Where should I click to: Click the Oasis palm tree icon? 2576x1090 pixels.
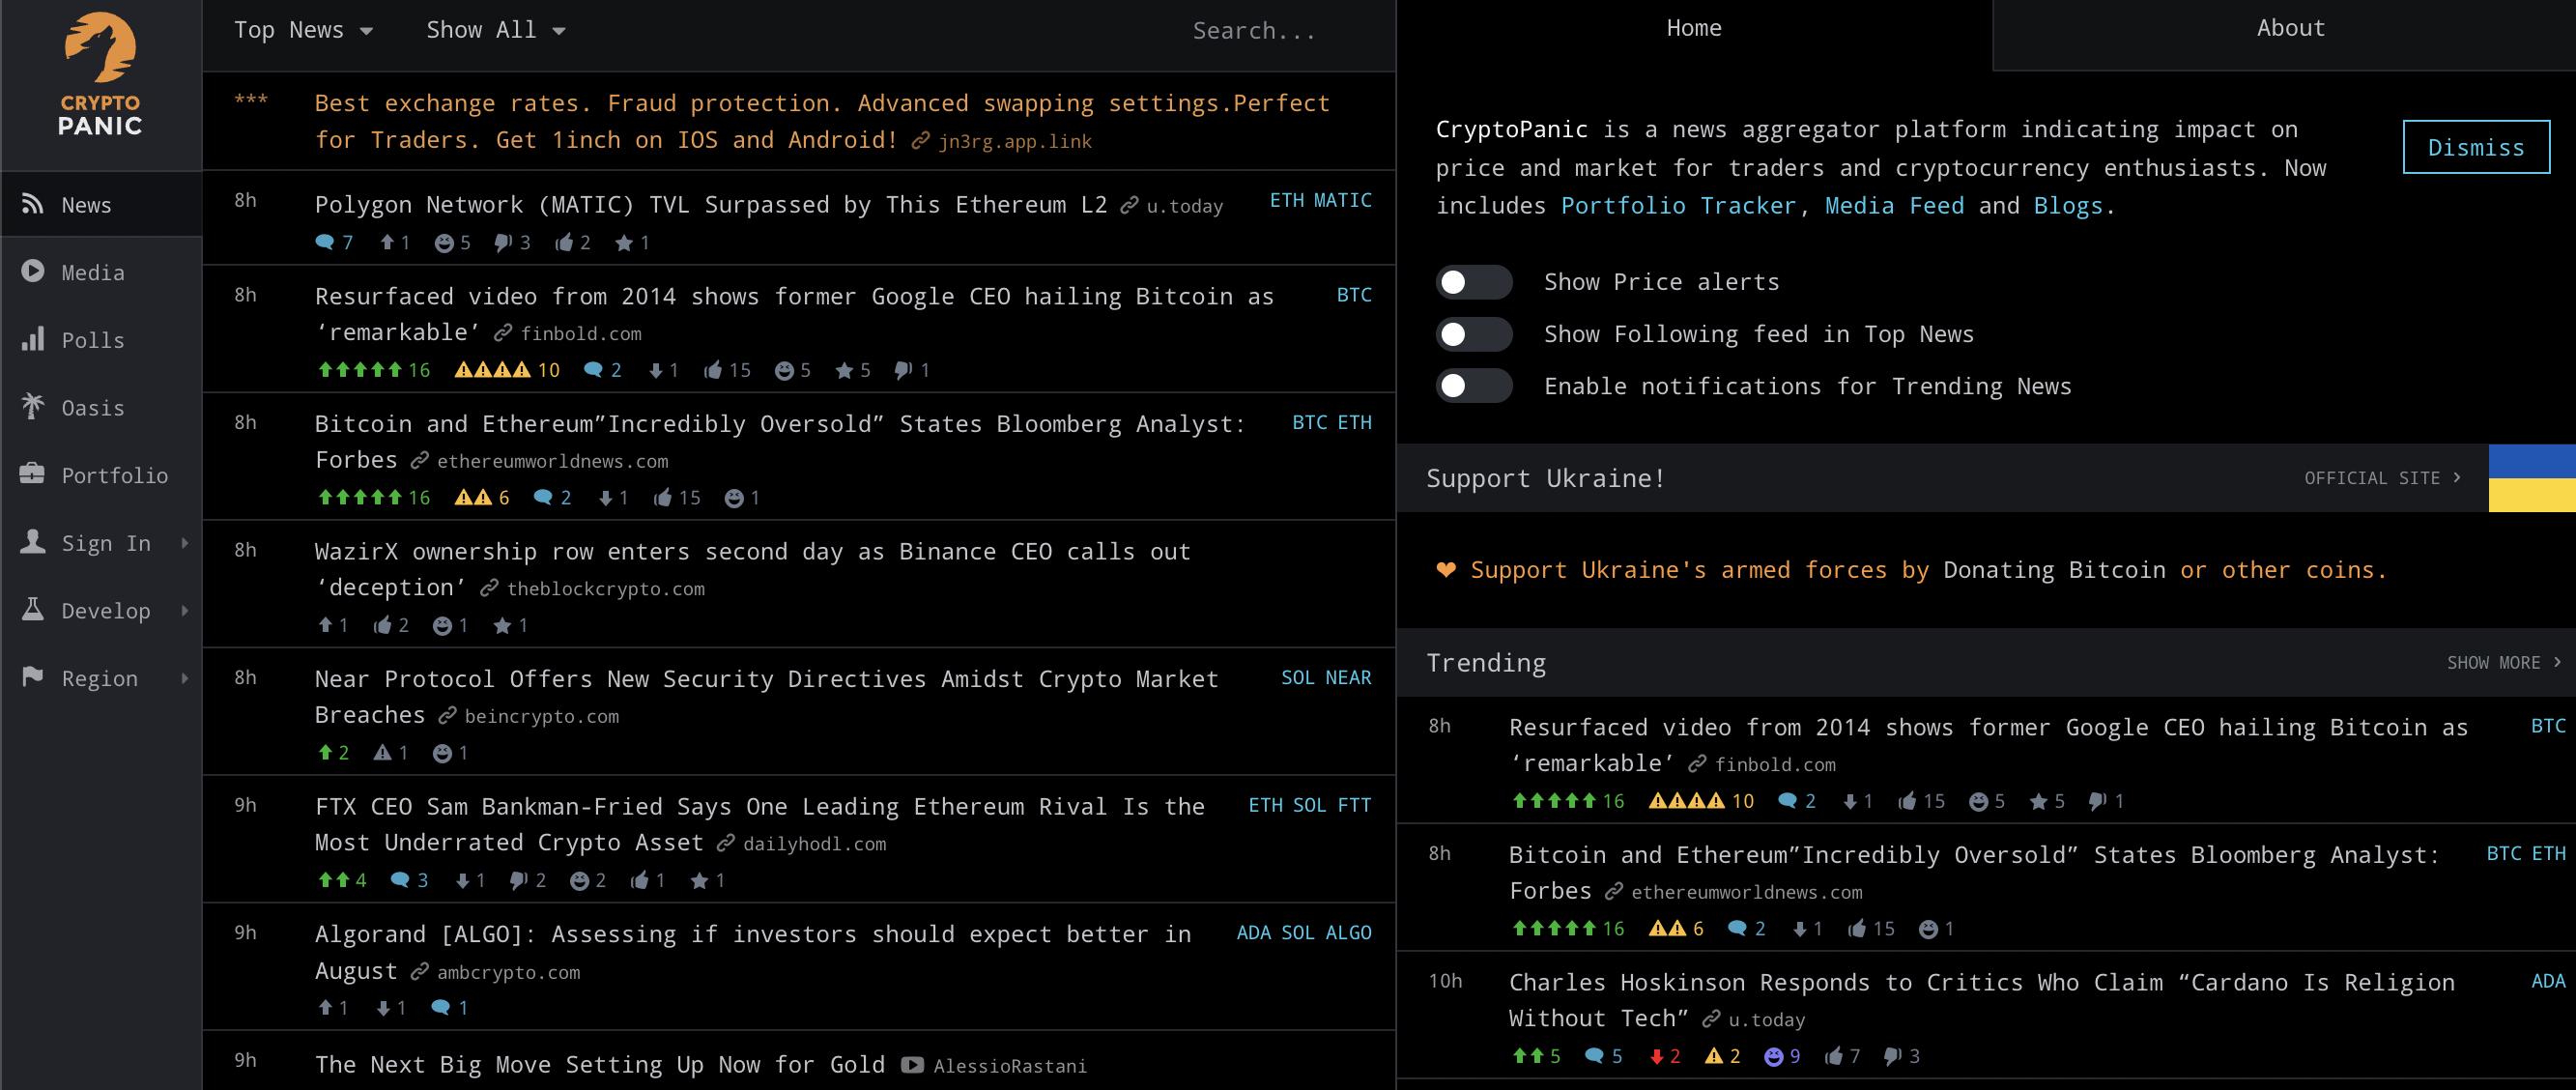pos(33,406)
